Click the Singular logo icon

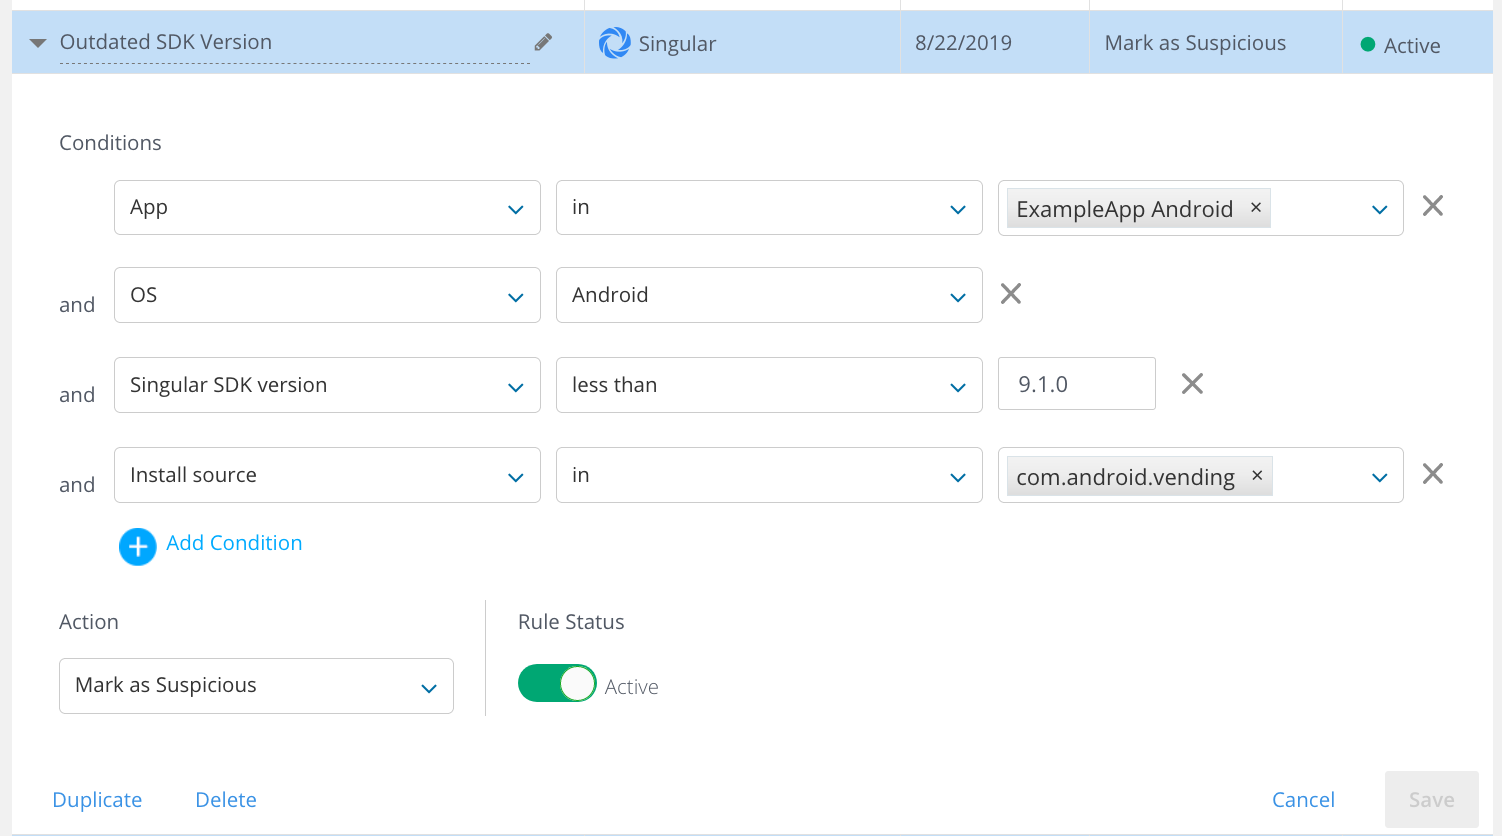point(614,43)
